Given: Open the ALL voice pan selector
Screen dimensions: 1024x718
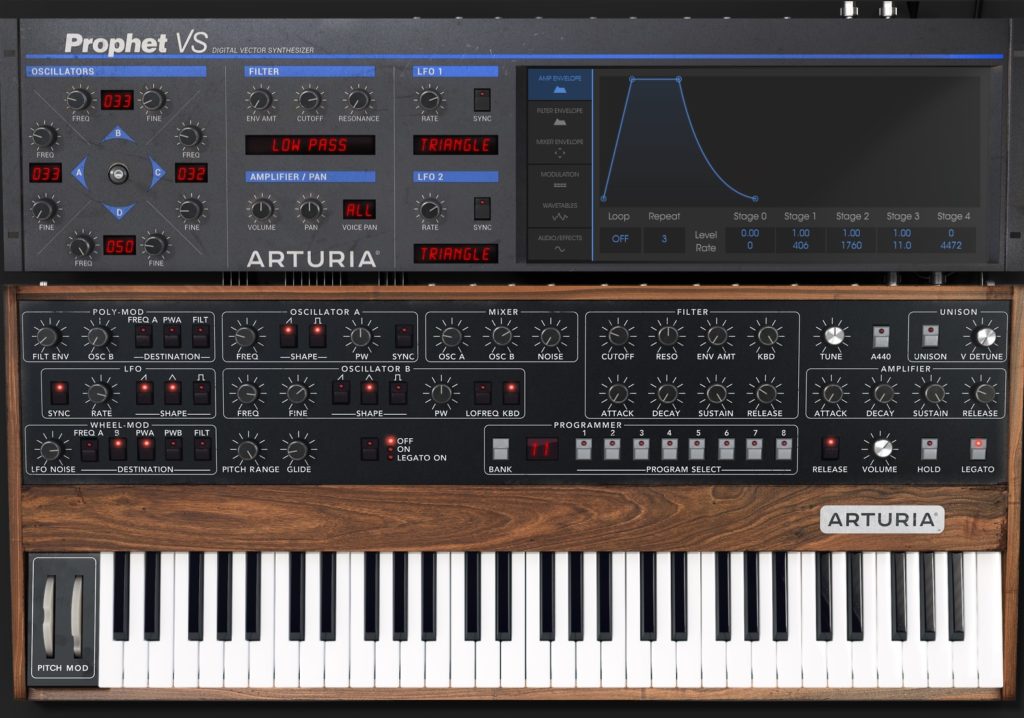Looking at the screenshot, I should (x=359, y=210).
